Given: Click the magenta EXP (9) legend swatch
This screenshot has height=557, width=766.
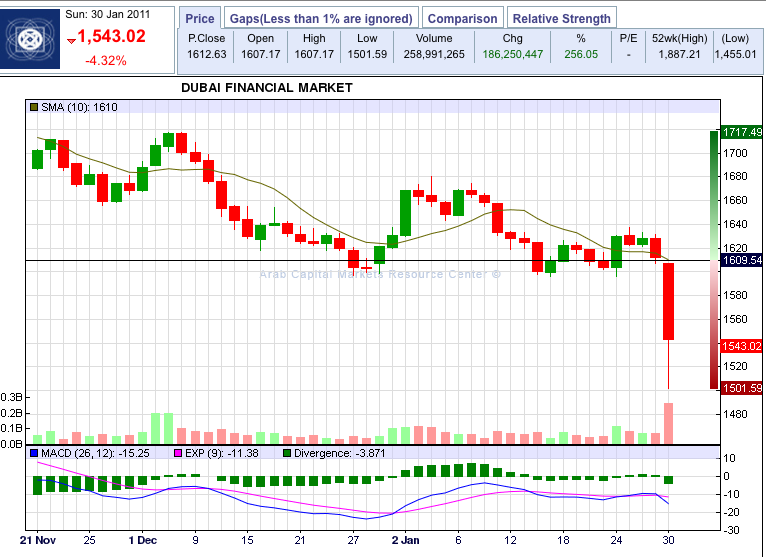Looking at the screenshot, I should tap(178, 453).
